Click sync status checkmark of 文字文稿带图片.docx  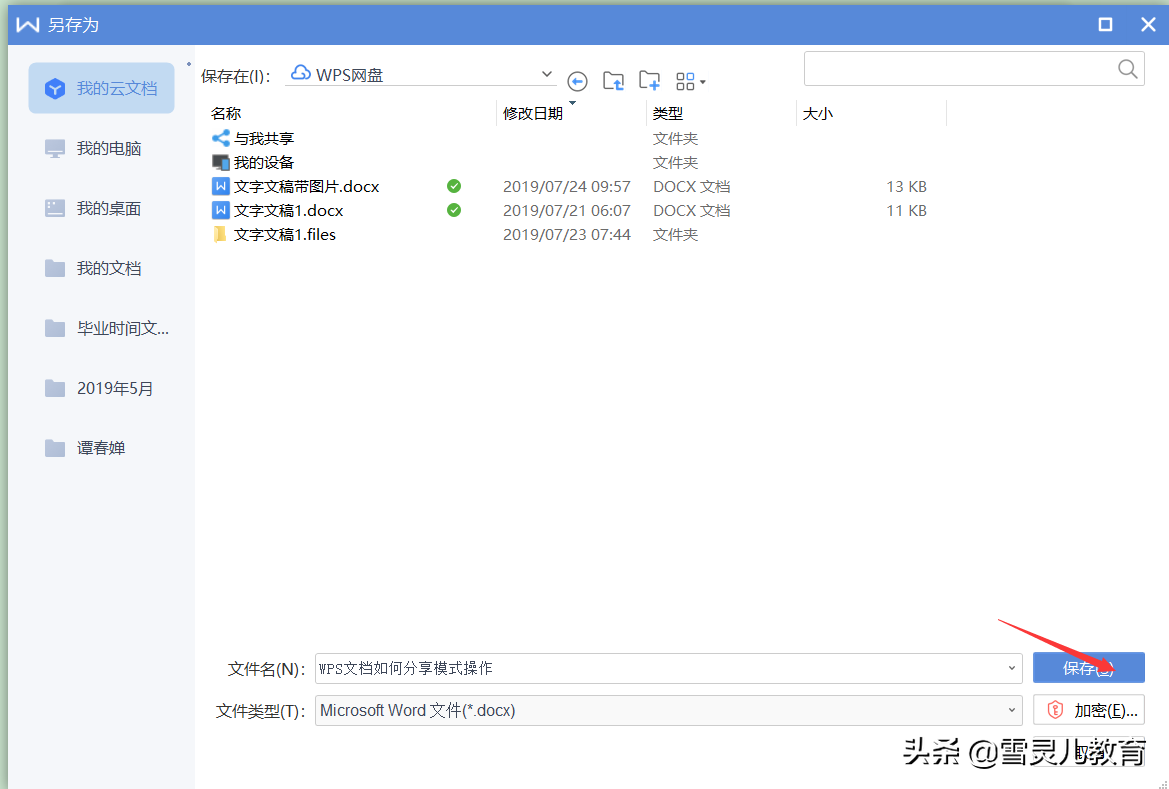pyautogui.click(x=454, y=186)
